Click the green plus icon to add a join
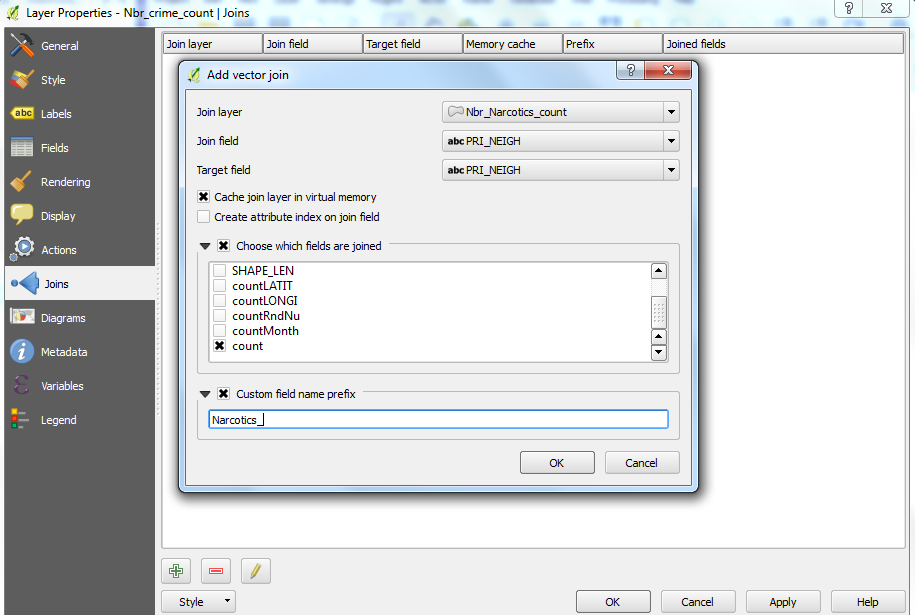Viewport: 915px width, 615px height. (176, 570)
